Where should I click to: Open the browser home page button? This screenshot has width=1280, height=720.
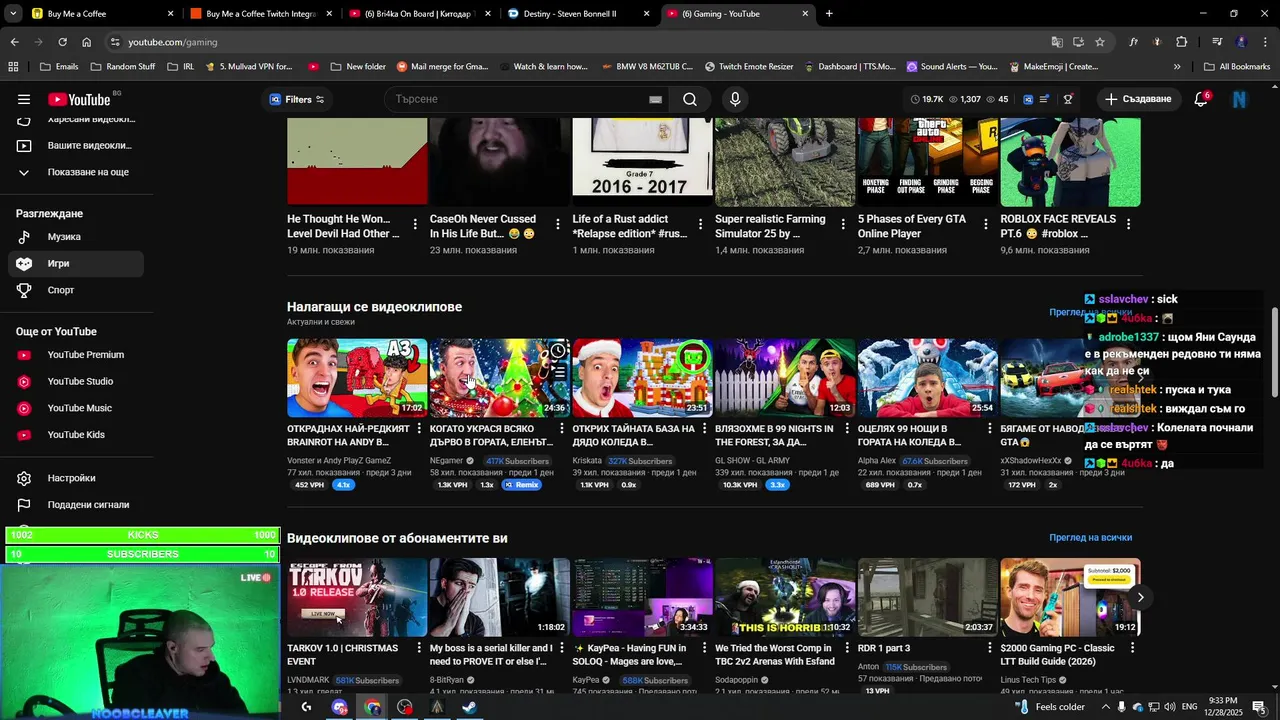[87, 42]
